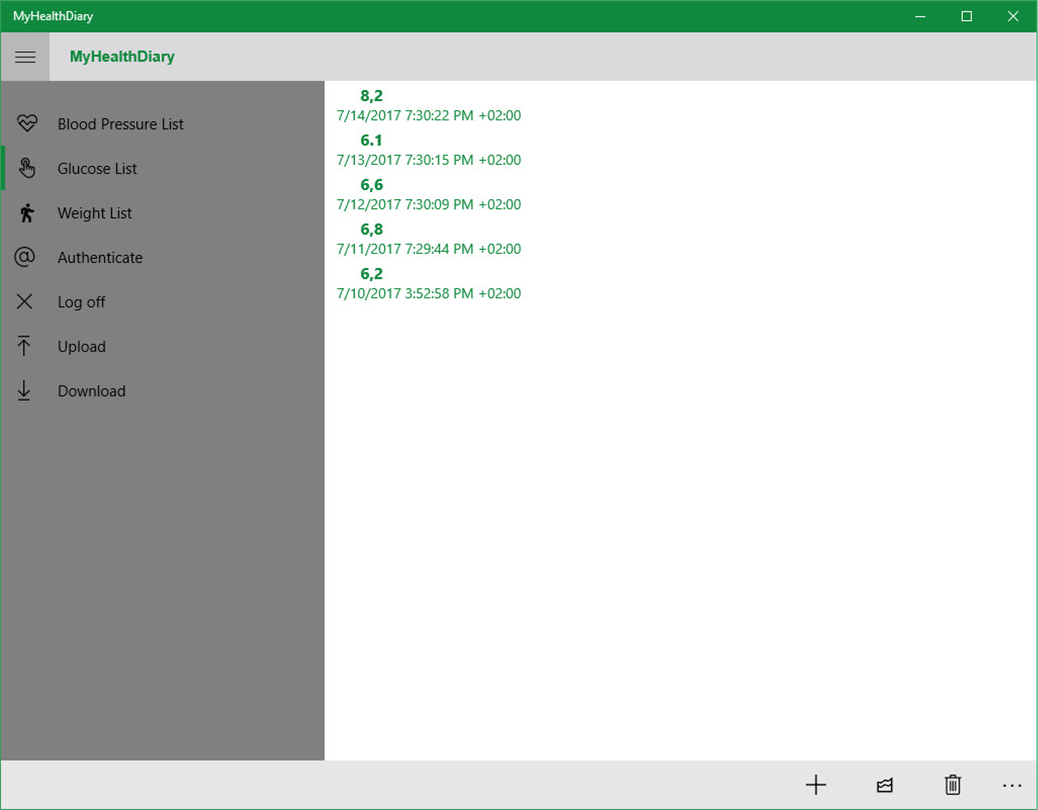1038x810 pixels.
Task: Click the Blood Pressure heart icon
Action: [27, 123]
